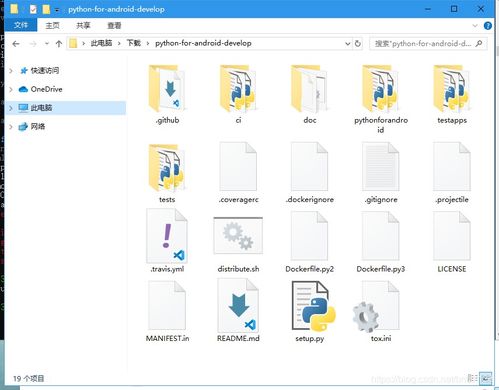499x390 pixels.
Task: Click python-for-android-develop breadcrumb segment
Action: [203, 43]
